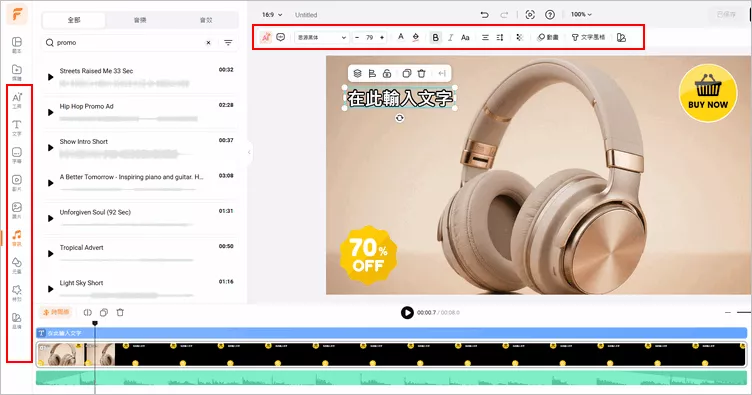The width and height of the screenshot is (752, 395).
Task: Open the Effects panel in left sidebar
Action: (x=17, y=293)
